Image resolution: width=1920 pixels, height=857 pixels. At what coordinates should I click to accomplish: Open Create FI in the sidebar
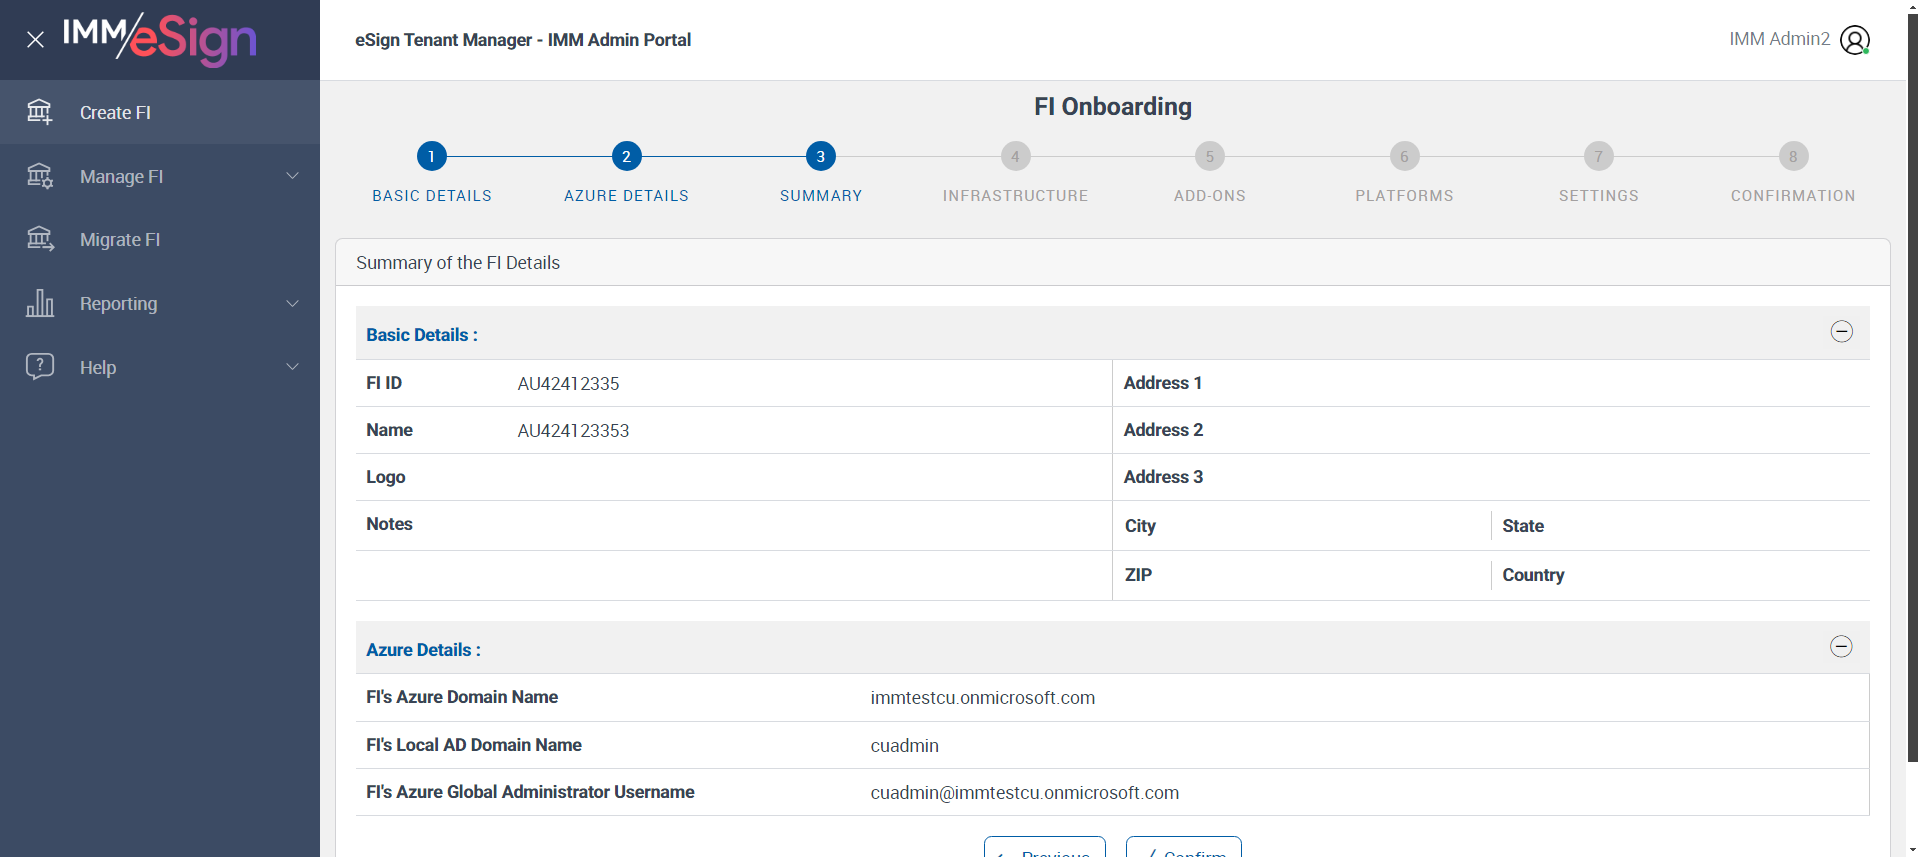(x=160, y=112)
